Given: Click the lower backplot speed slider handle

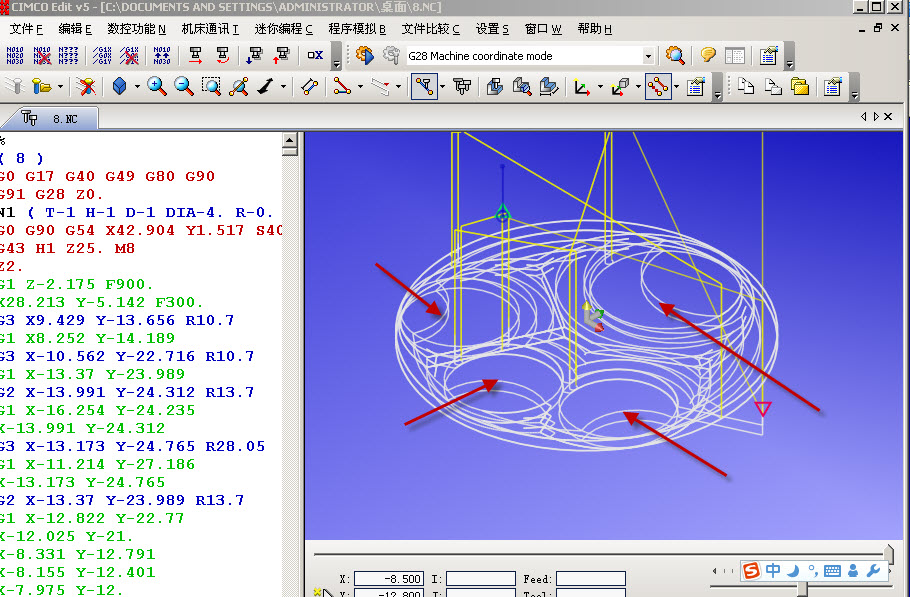Looking at the screenshot, I should coord(803,589).
